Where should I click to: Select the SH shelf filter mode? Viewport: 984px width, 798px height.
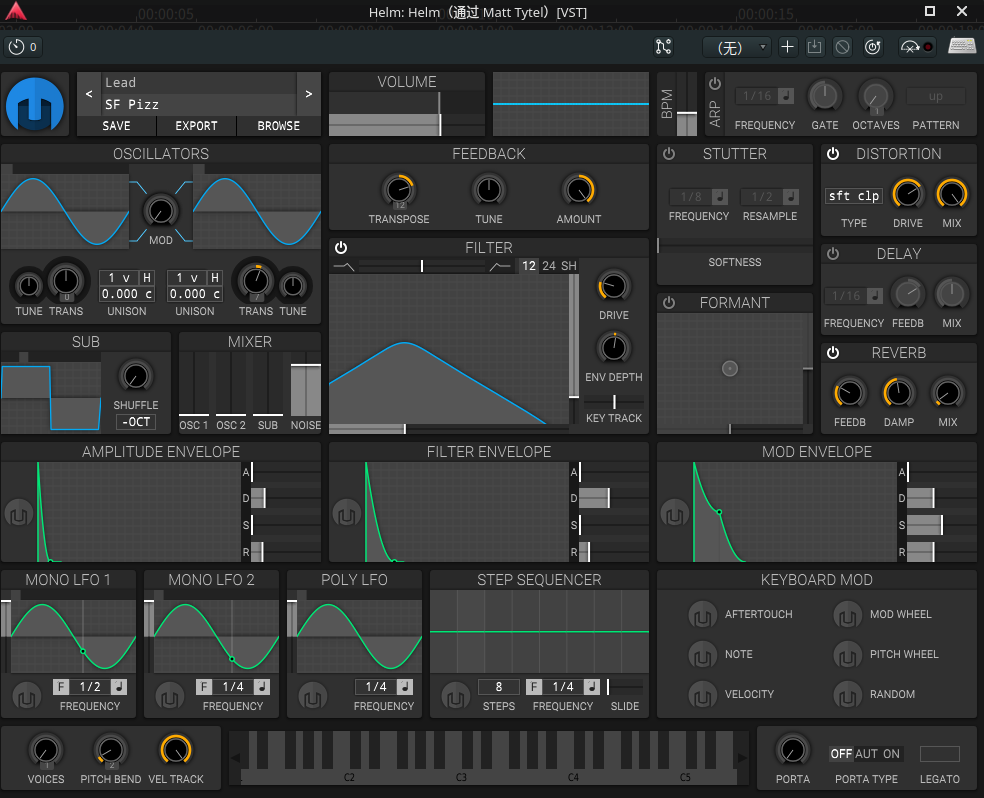pos(569,265)
